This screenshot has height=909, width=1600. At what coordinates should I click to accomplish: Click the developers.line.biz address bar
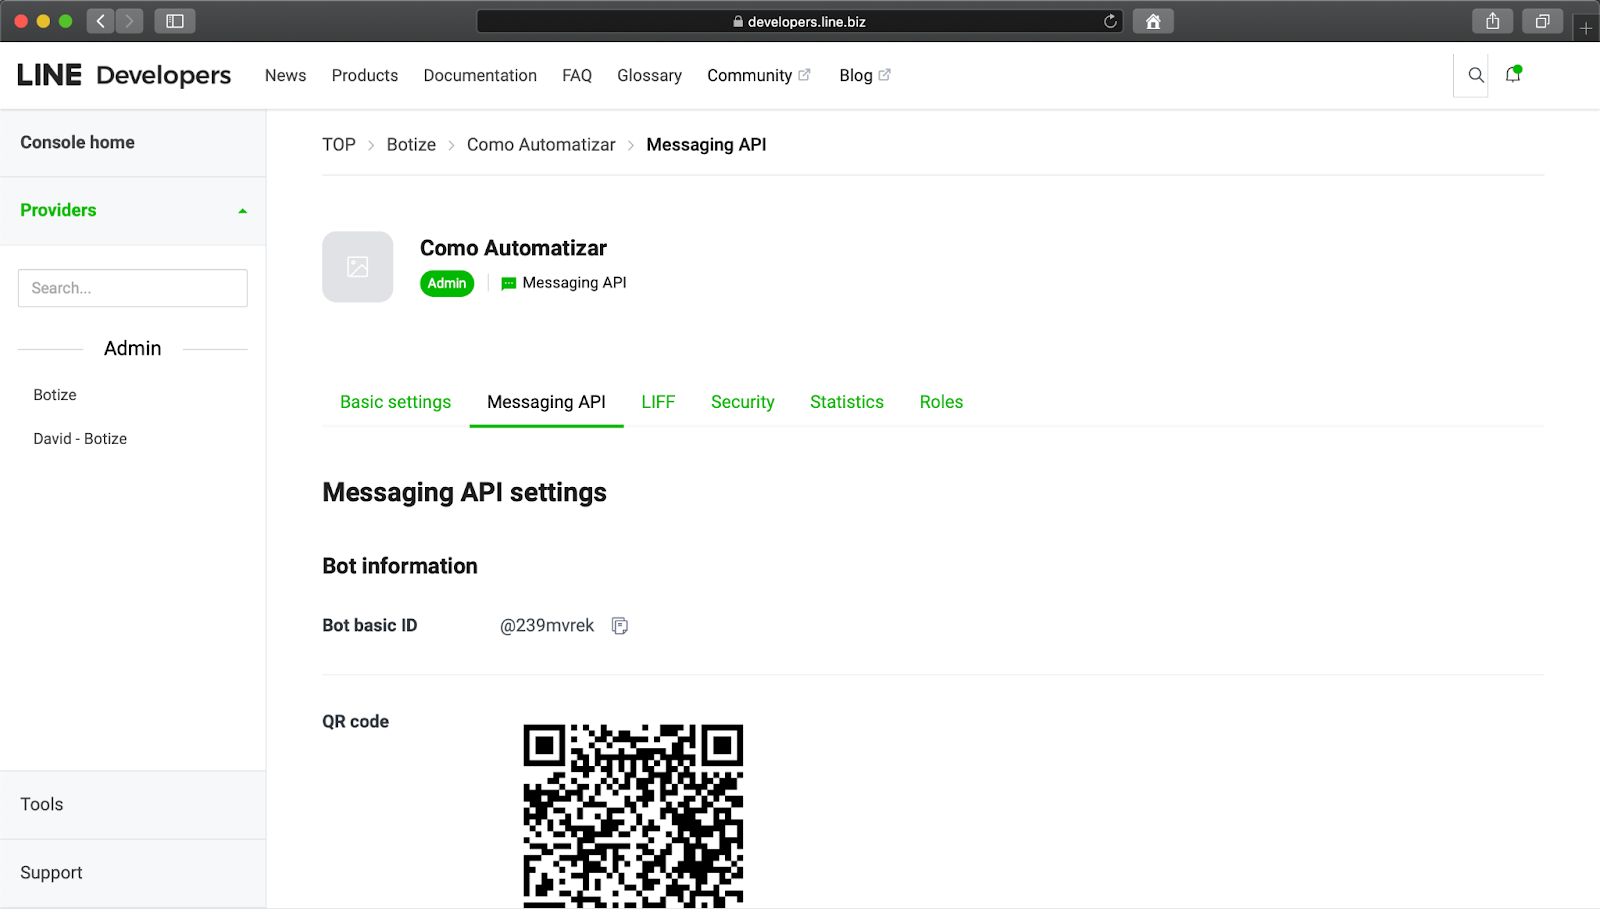tap(799, 21)
